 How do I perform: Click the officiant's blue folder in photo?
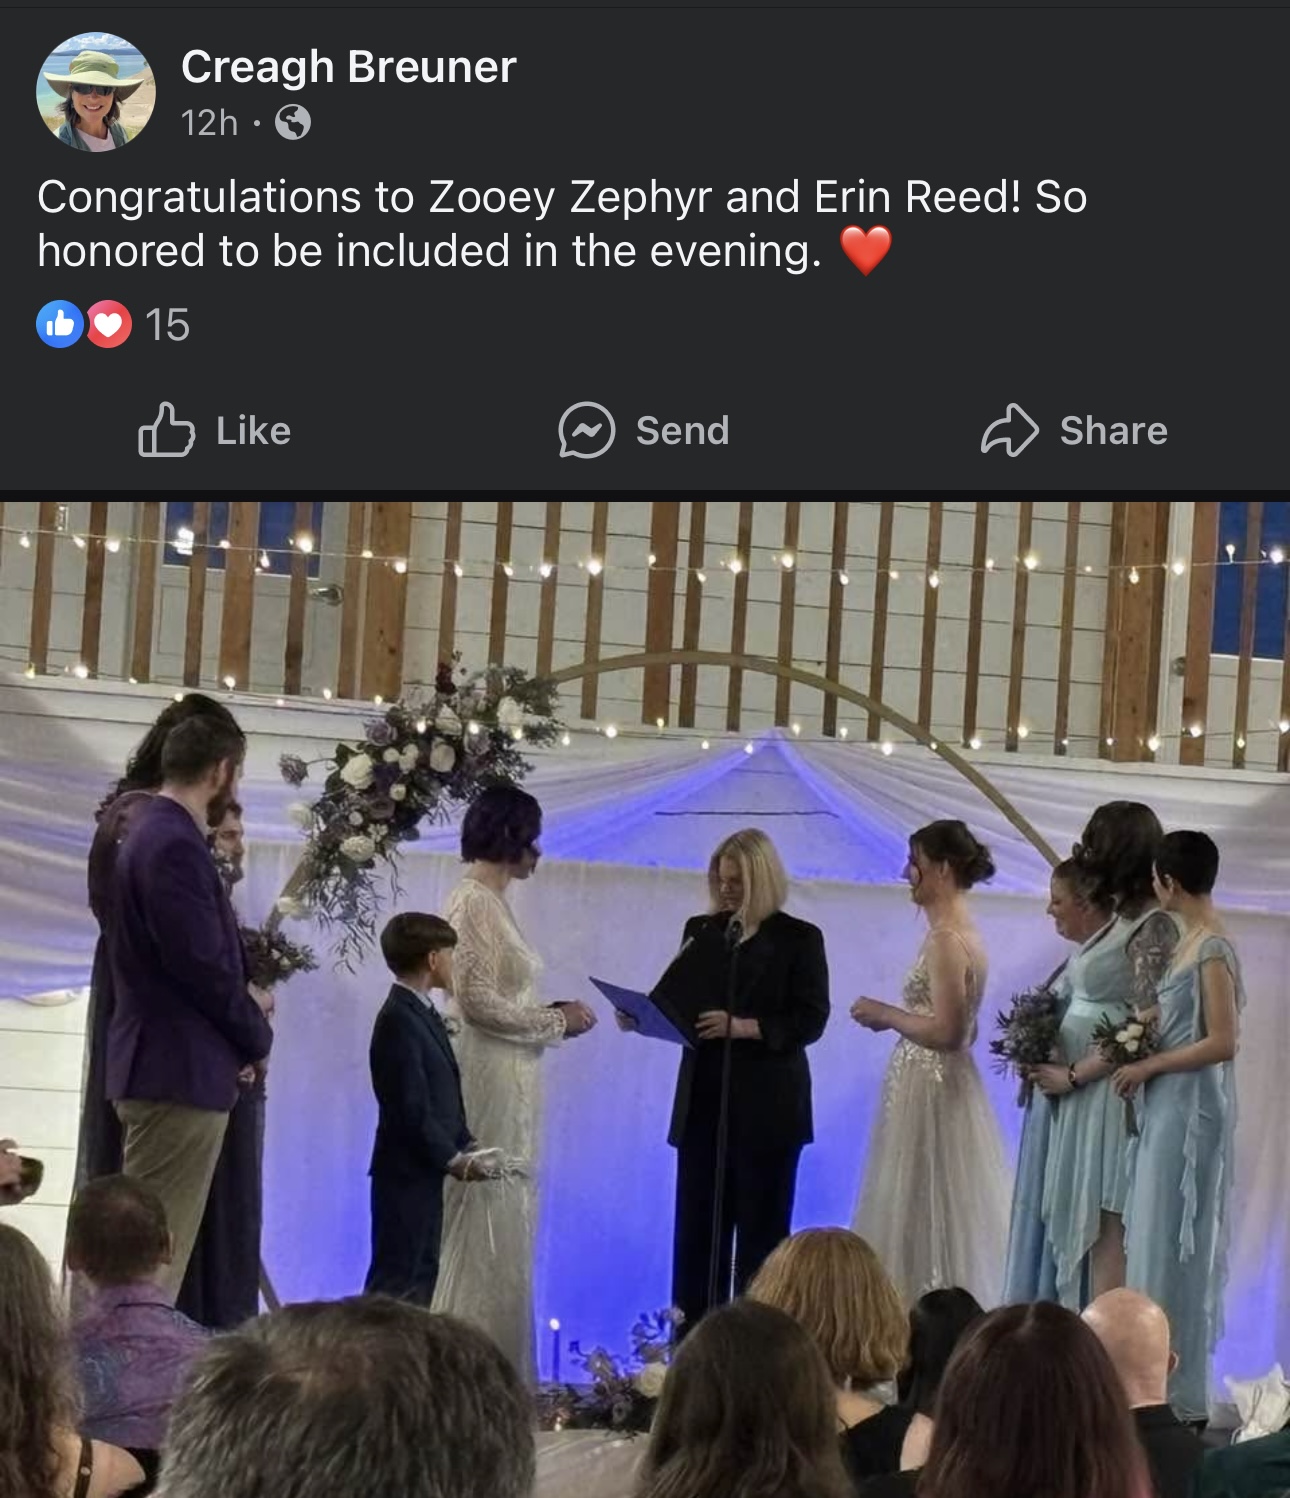pos(640,1010)
